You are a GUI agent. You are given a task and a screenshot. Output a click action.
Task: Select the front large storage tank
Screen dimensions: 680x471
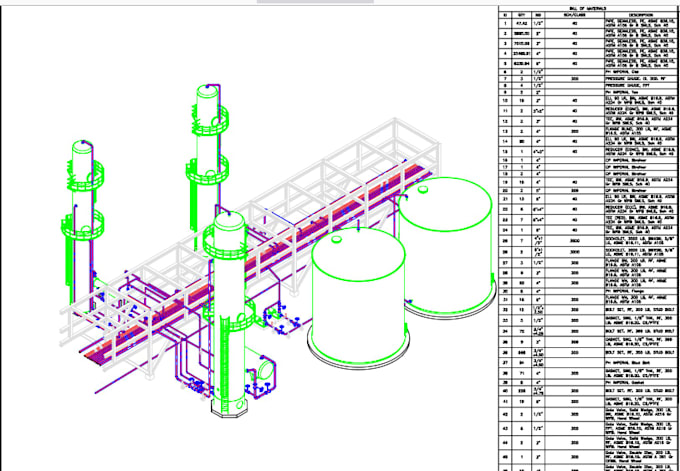click(x=358, y=299)
